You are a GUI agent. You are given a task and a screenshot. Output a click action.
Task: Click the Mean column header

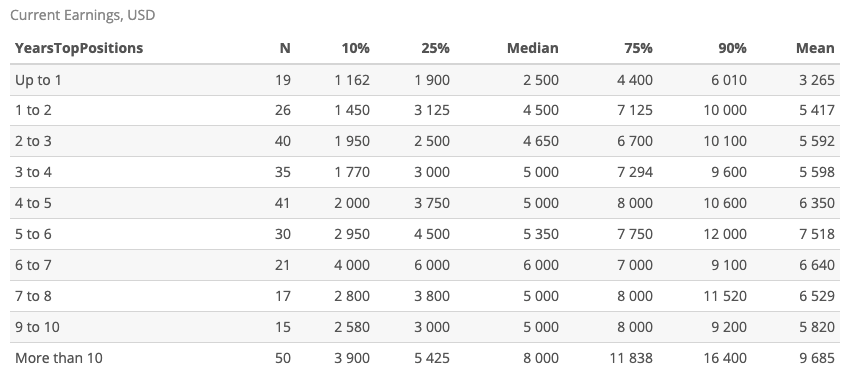click(x=815, y=48)
